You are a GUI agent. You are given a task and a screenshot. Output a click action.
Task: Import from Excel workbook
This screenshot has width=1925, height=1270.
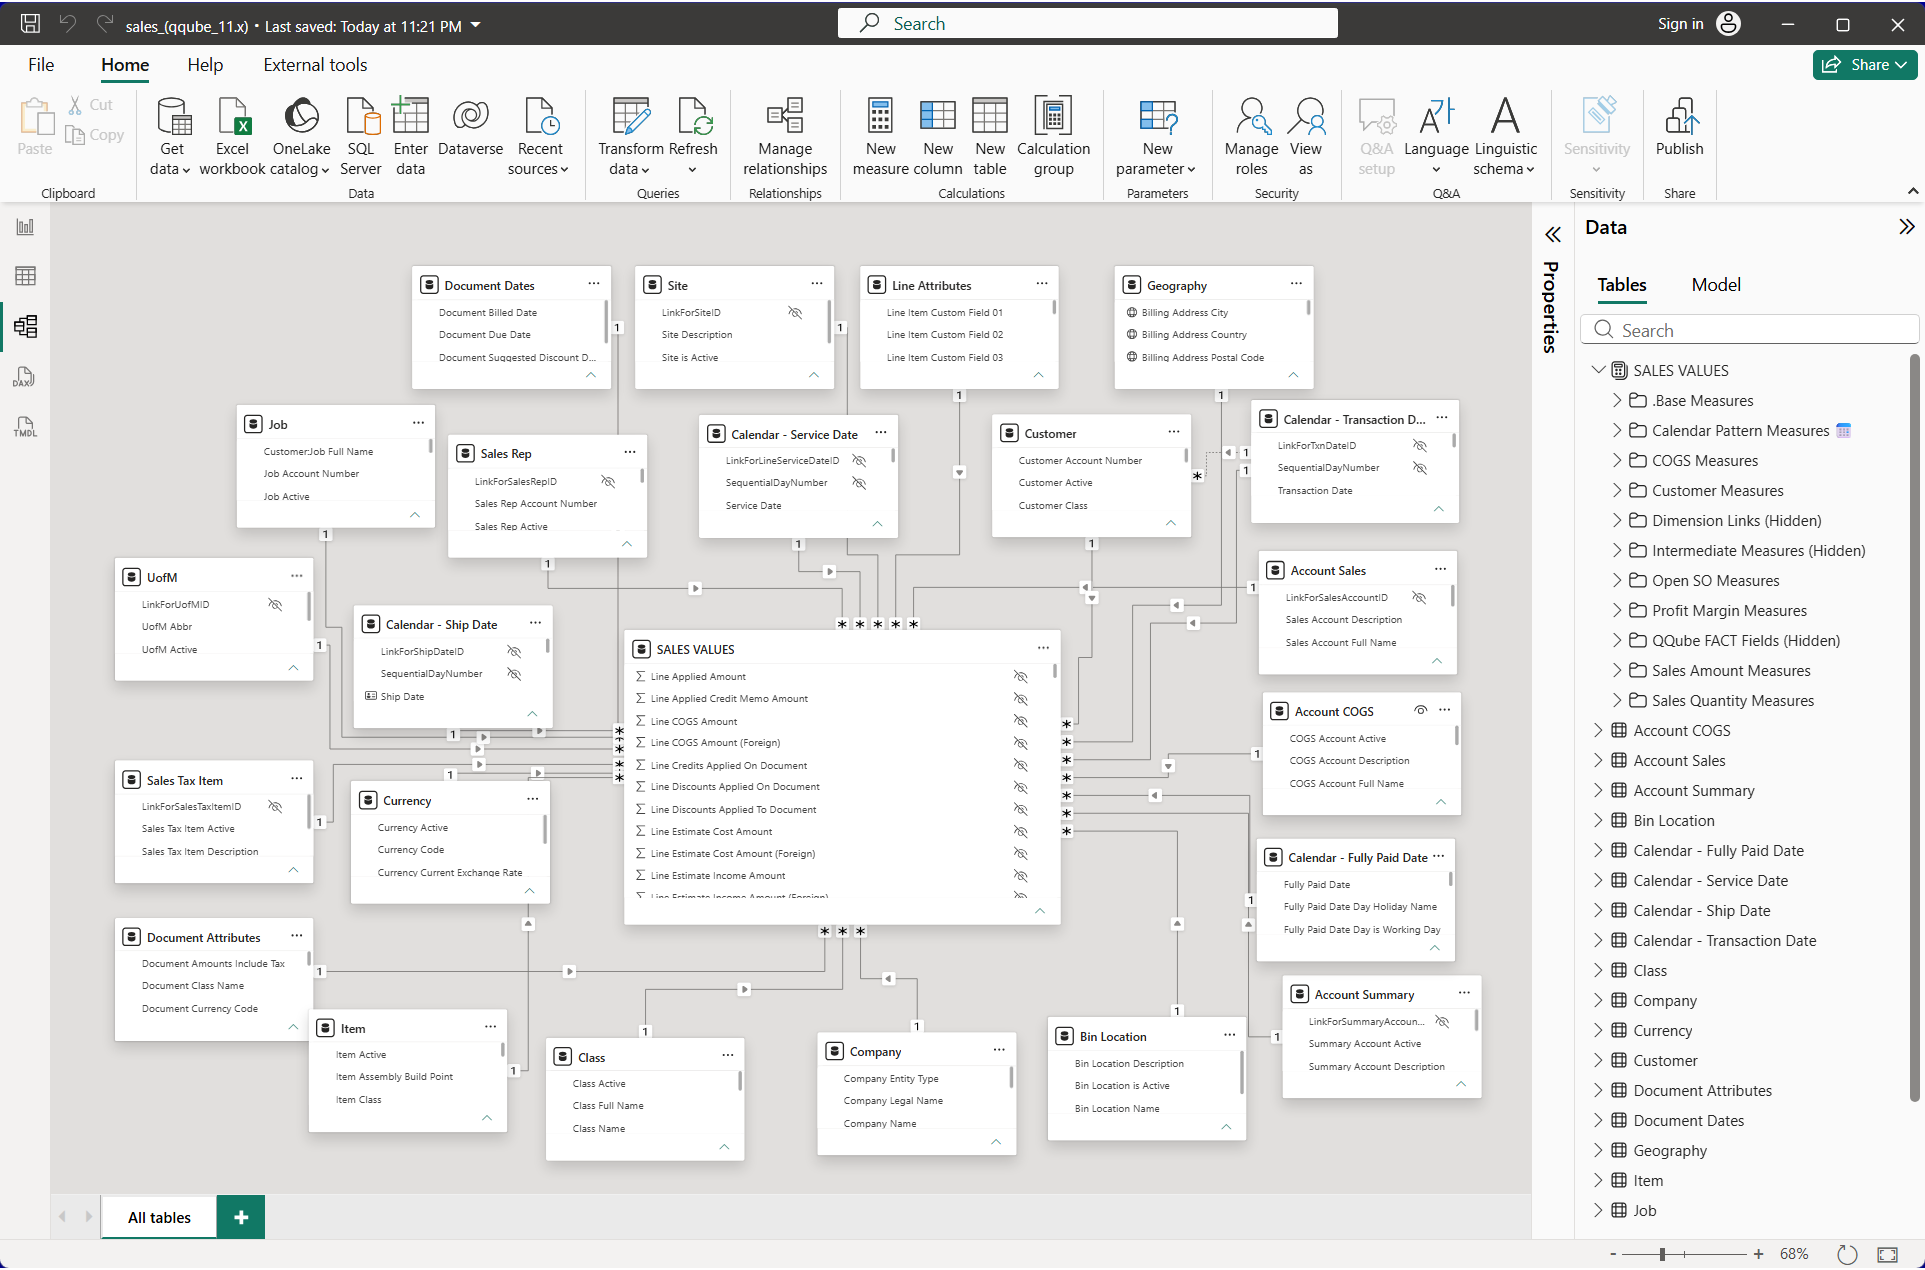click(x=232, y=137)
